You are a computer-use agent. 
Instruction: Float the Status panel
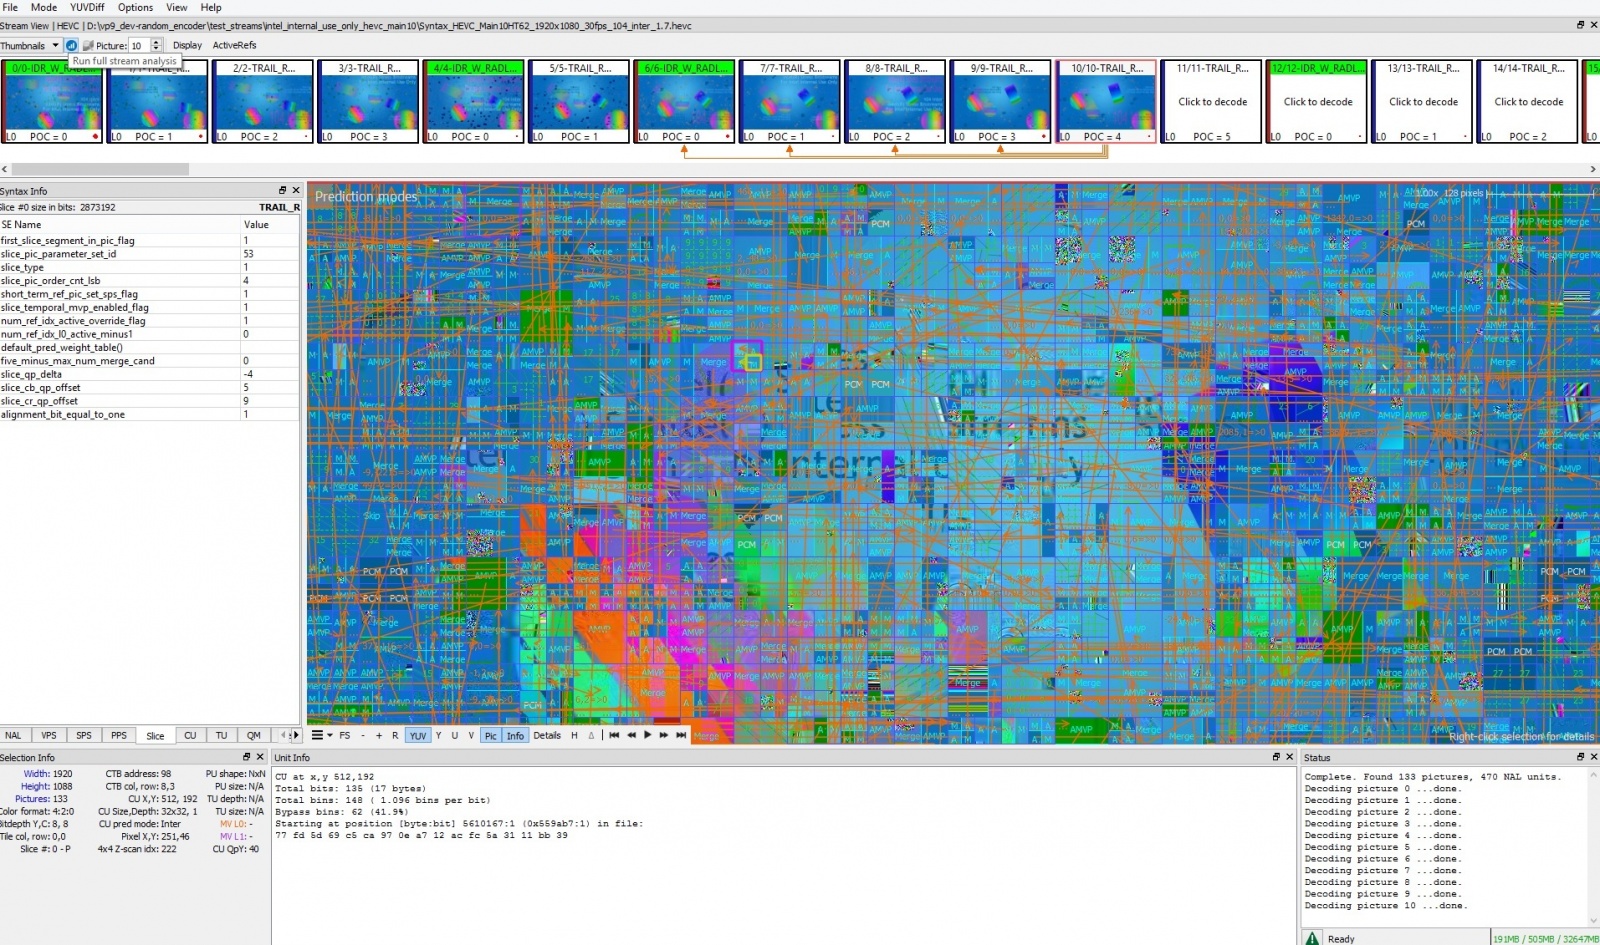click(1580, 757)
